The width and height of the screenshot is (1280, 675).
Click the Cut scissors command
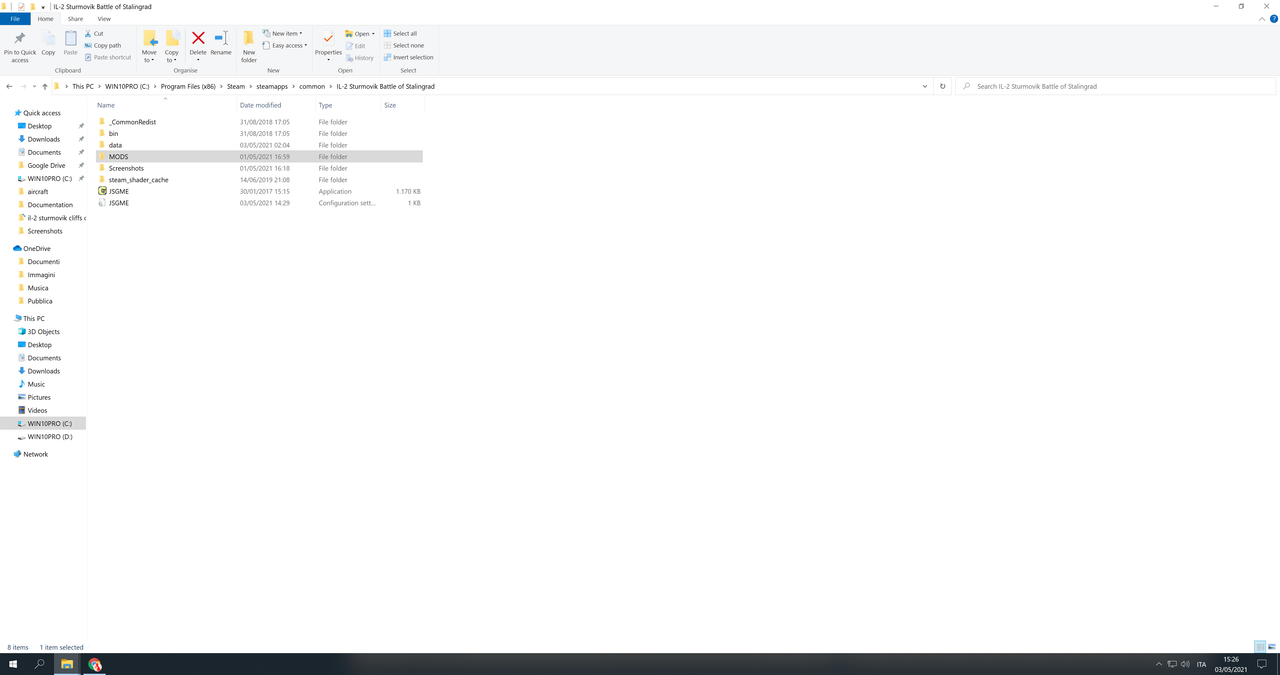pyautogui.click(x=95, y=33)
